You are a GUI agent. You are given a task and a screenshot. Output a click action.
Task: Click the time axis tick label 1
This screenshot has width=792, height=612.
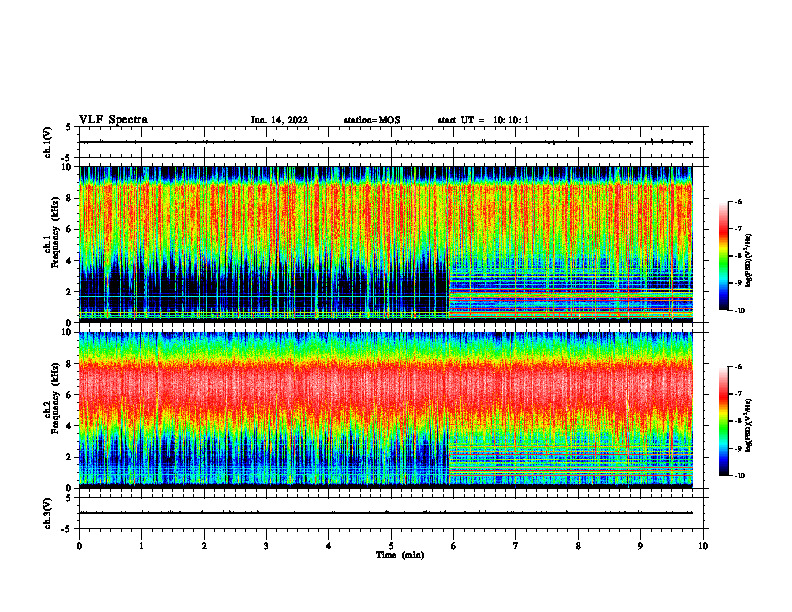pyautogui.click(x=142, y=546)
